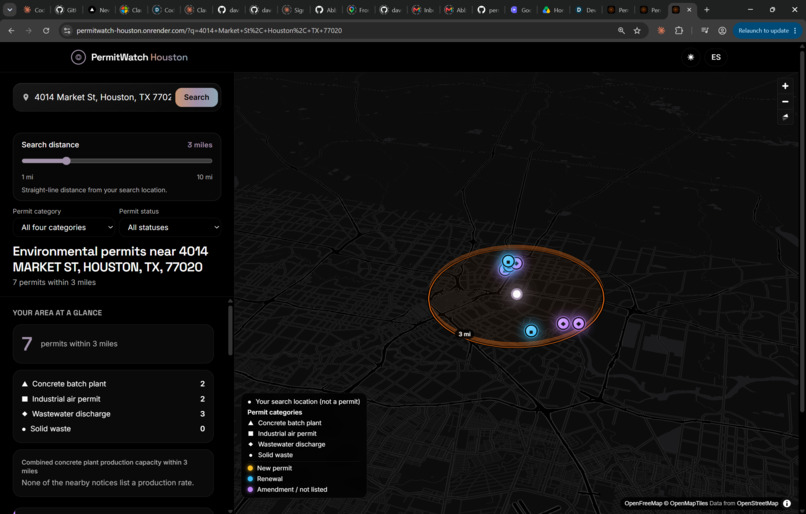The image size is (806, 514).
Task: Click the blue marker at top of circle
Action: click(508, 261)
